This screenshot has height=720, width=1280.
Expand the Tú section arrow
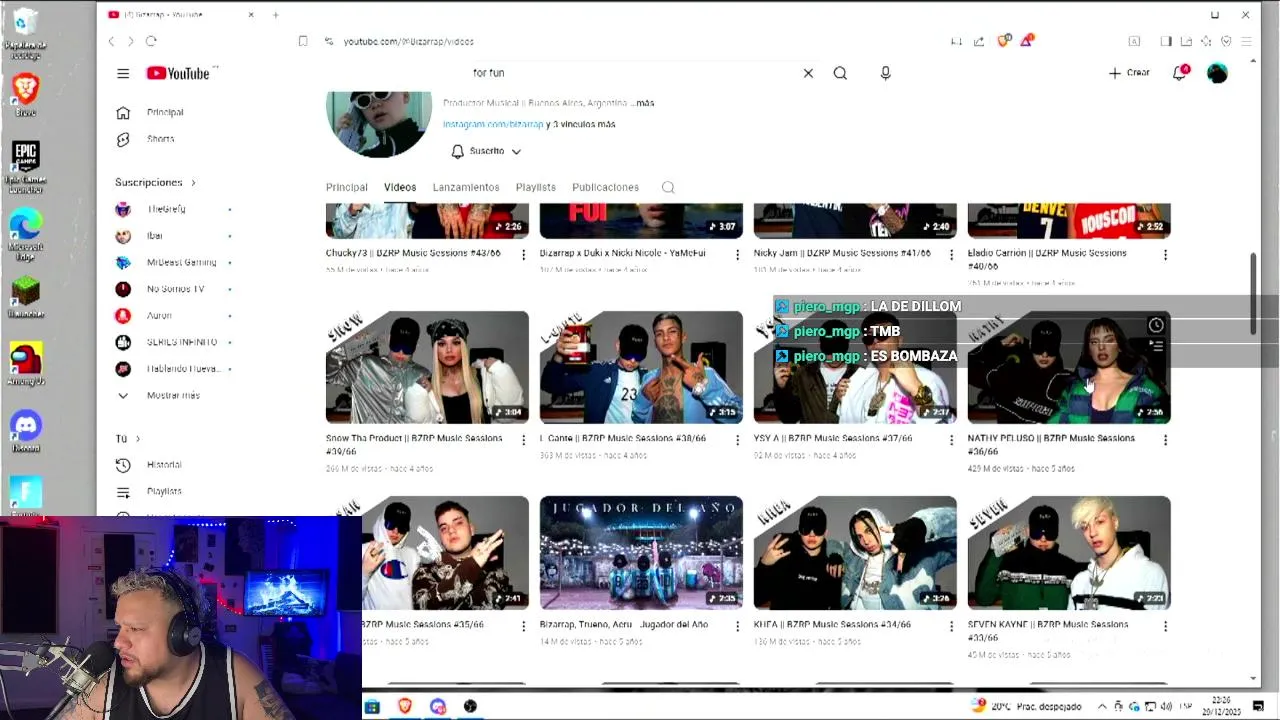pos(137,439)
